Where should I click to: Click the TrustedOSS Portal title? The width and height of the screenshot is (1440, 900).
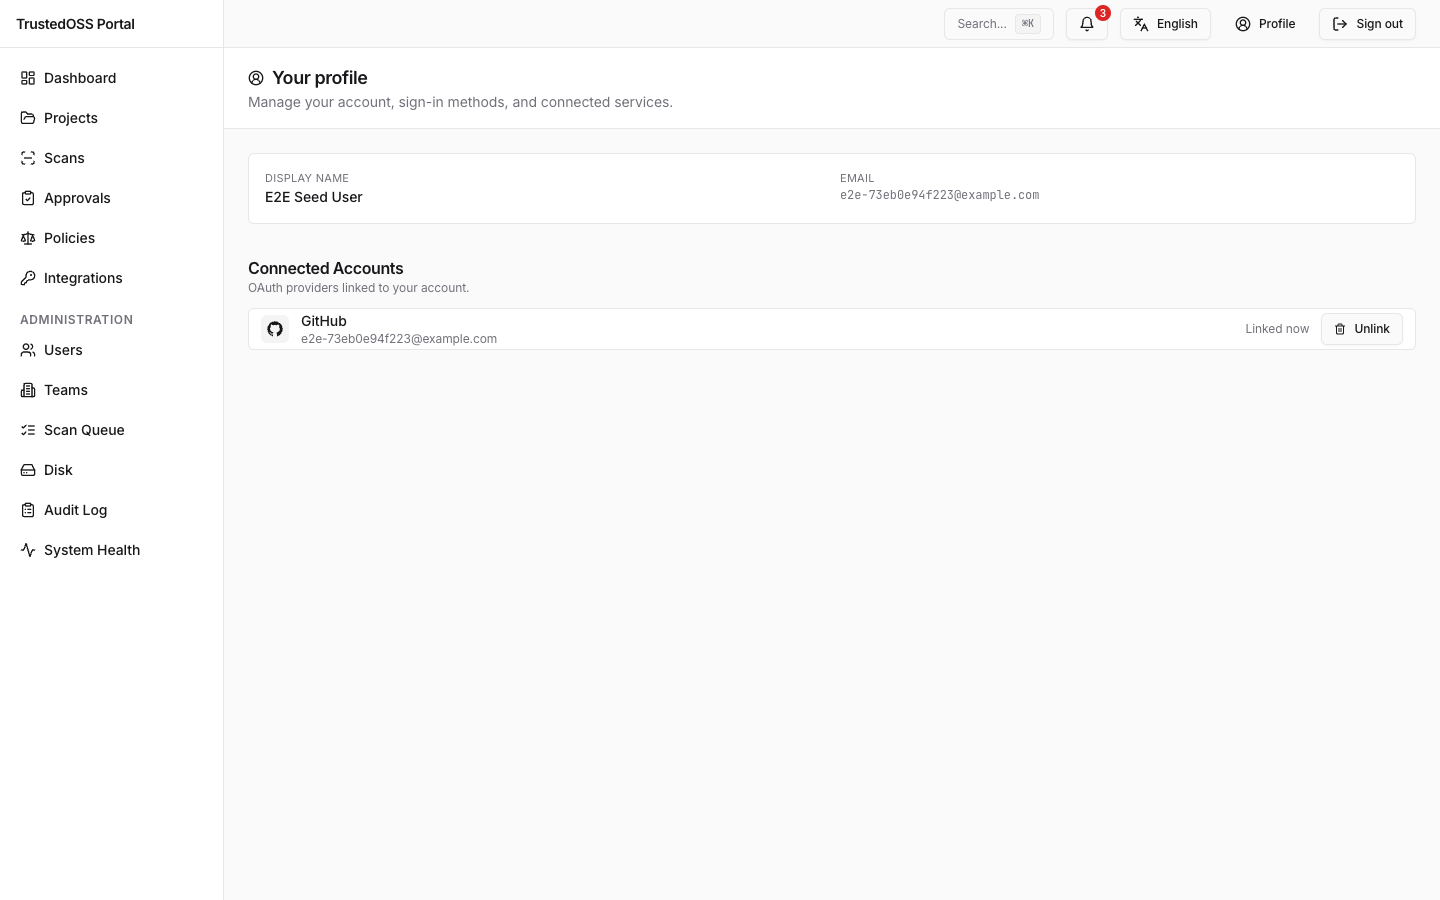point(75,24)
